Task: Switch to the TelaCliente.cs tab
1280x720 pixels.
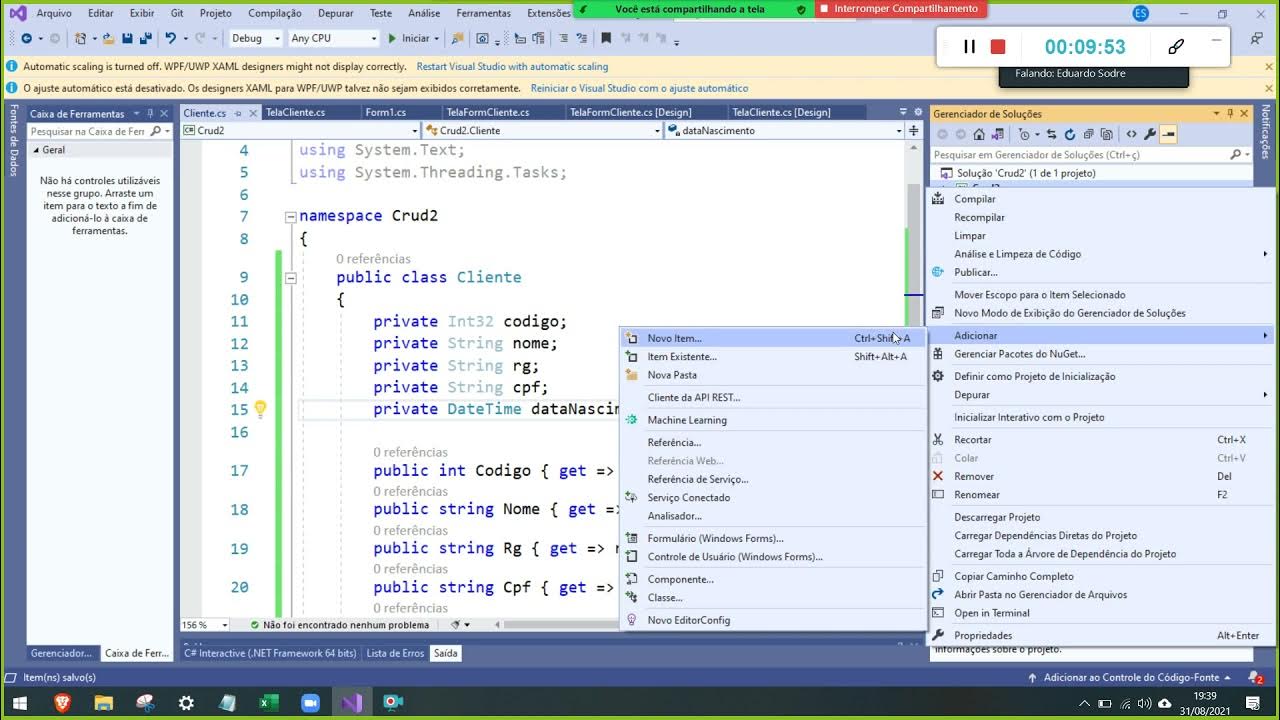Action: click(x=295, y=113)
